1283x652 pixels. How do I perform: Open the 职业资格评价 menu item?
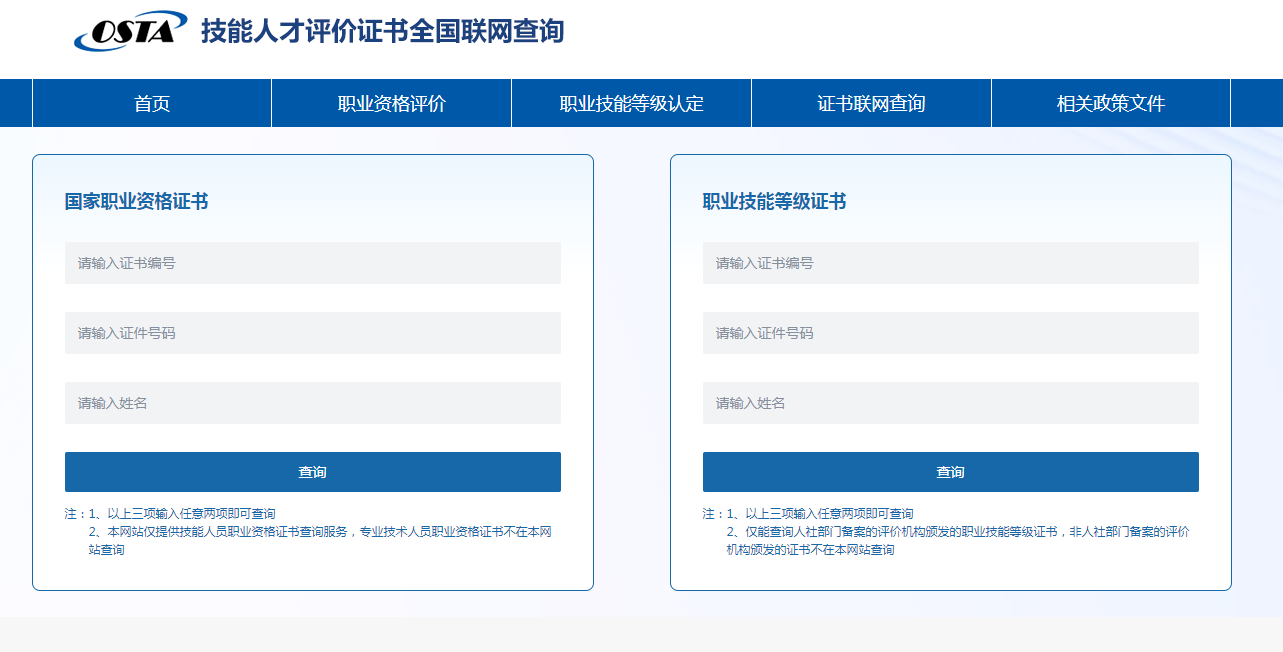pos(391,104)
